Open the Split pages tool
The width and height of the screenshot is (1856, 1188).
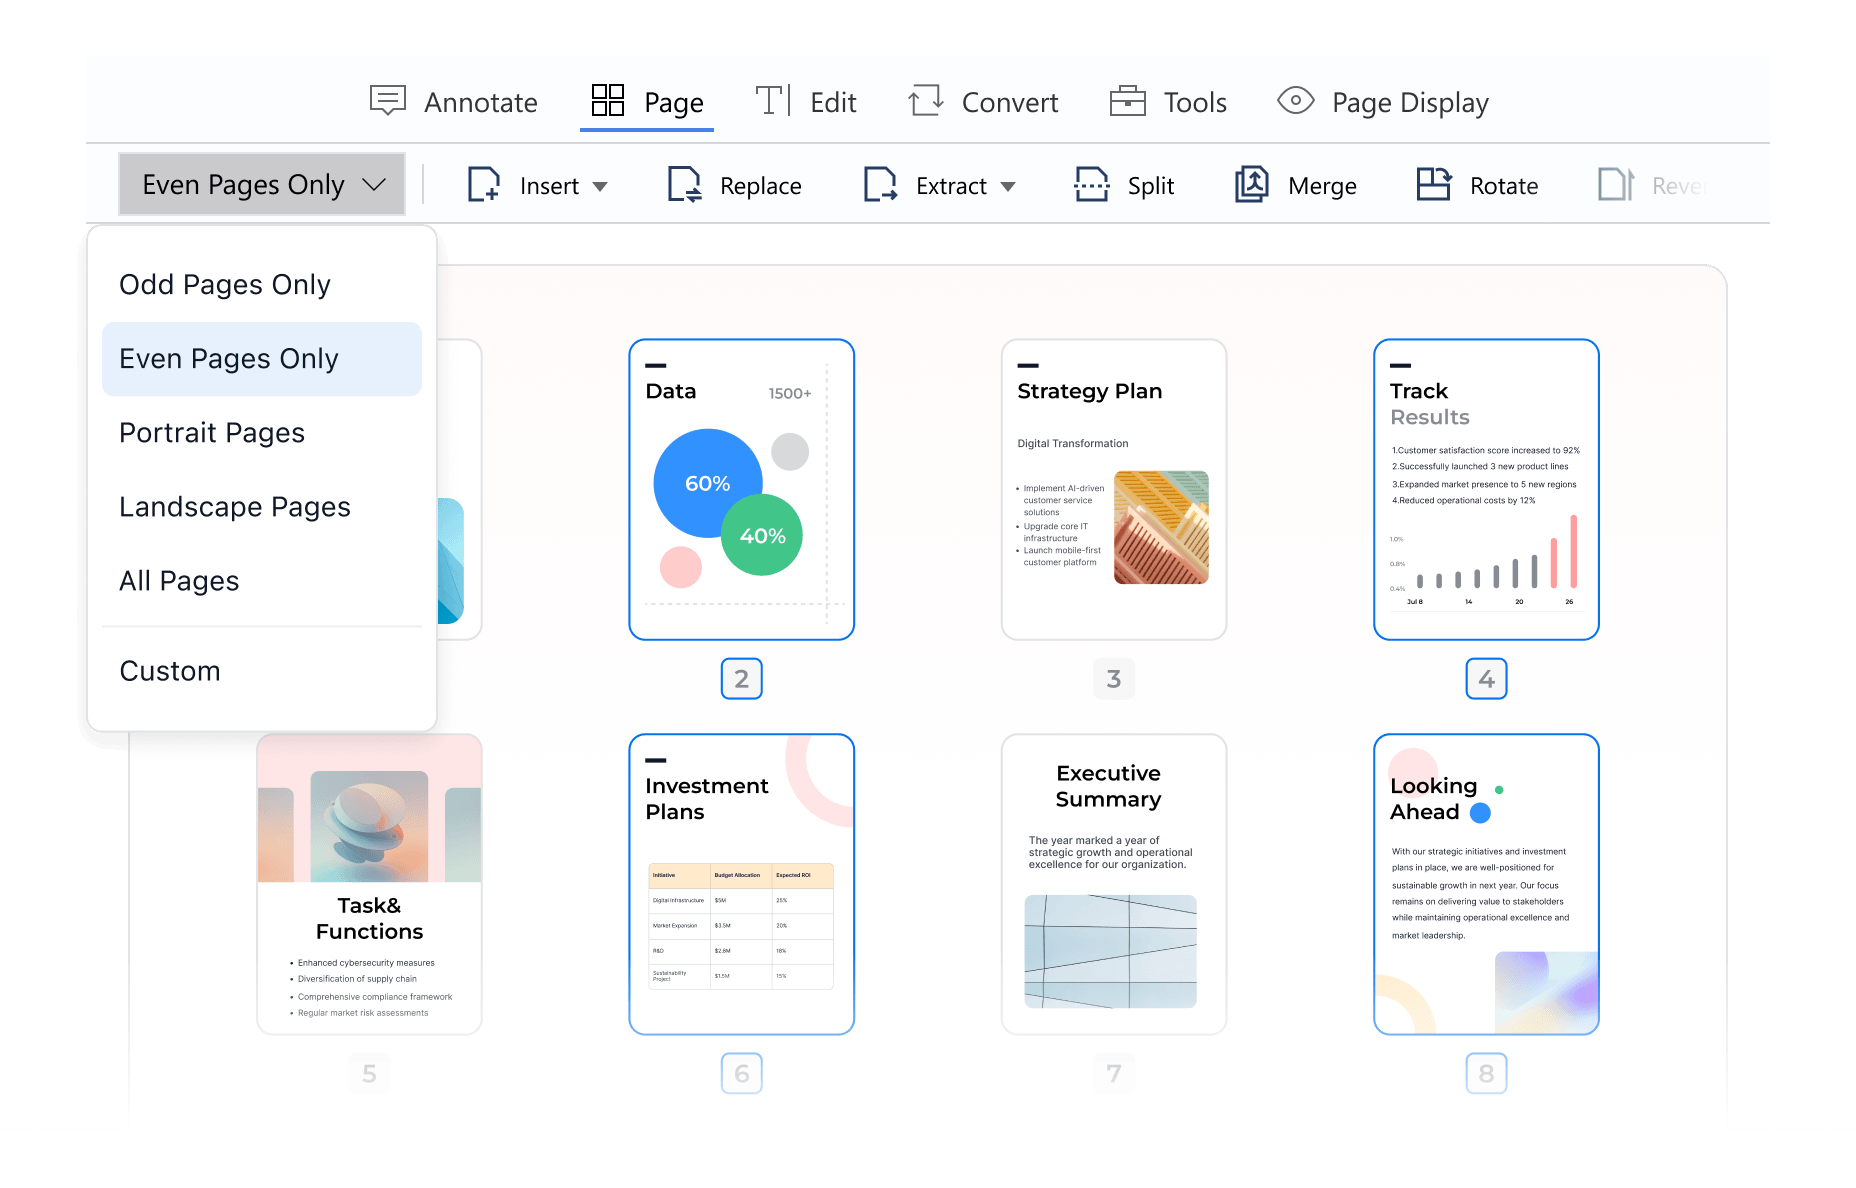1091,184
